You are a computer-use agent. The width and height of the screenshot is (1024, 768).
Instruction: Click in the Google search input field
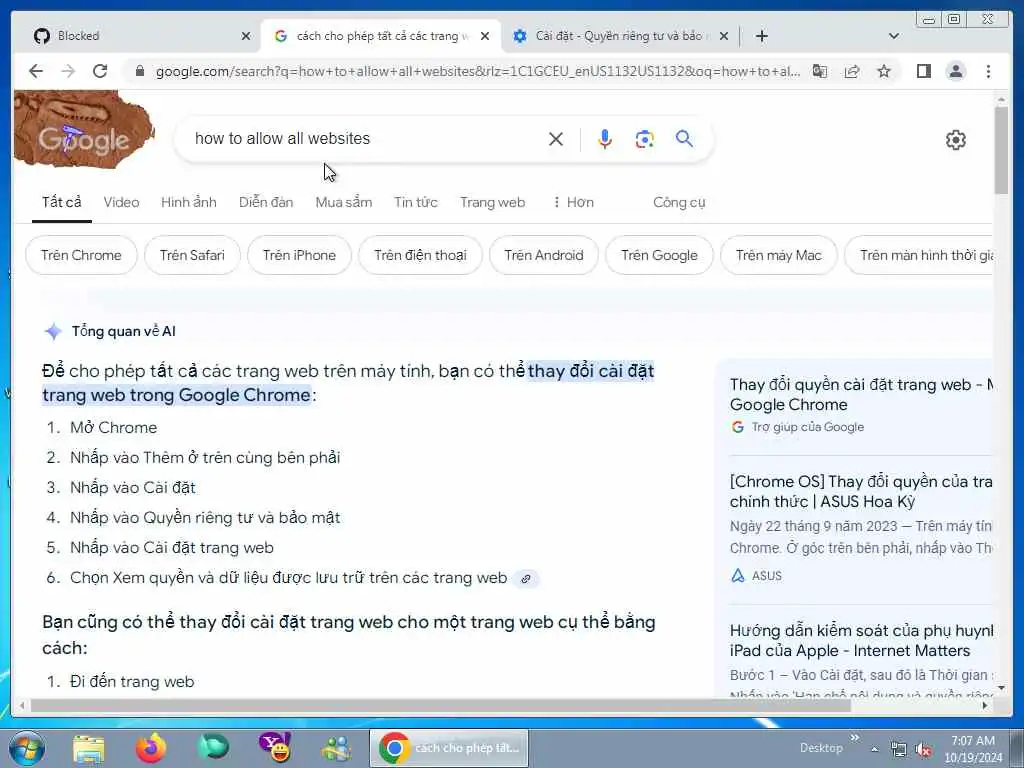(366, 138)
